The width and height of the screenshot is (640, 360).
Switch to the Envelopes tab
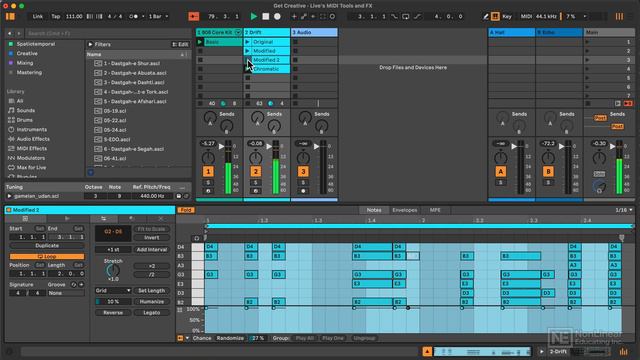coord(404,210)
